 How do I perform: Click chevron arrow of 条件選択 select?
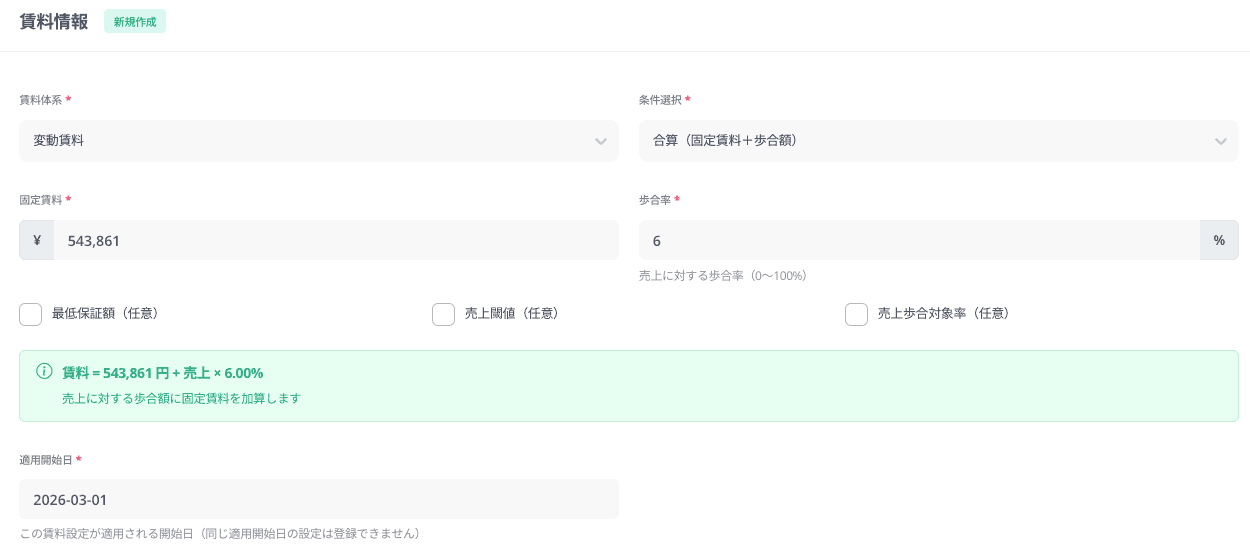pos(1220,142)
